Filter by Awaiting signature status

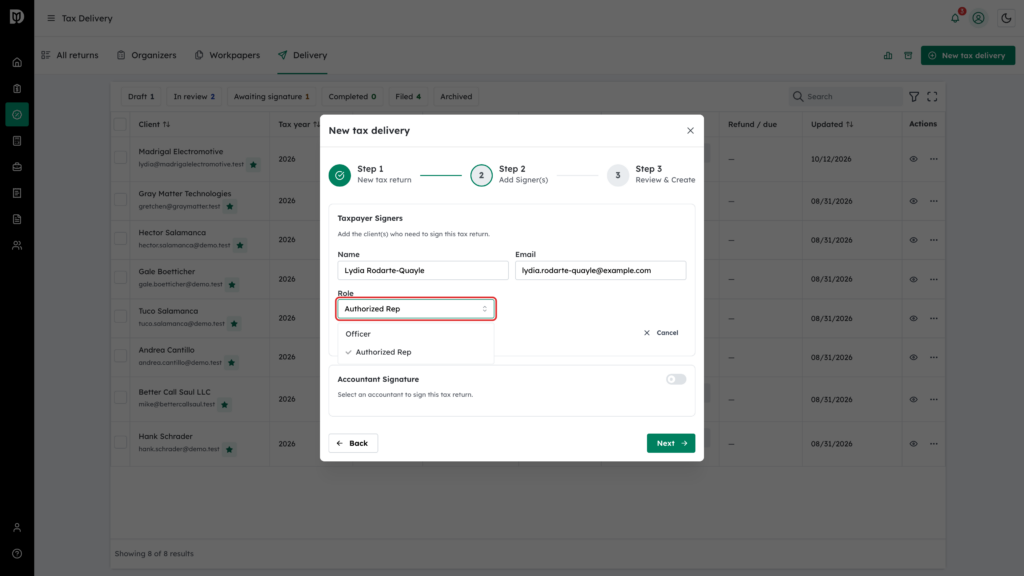272,97
